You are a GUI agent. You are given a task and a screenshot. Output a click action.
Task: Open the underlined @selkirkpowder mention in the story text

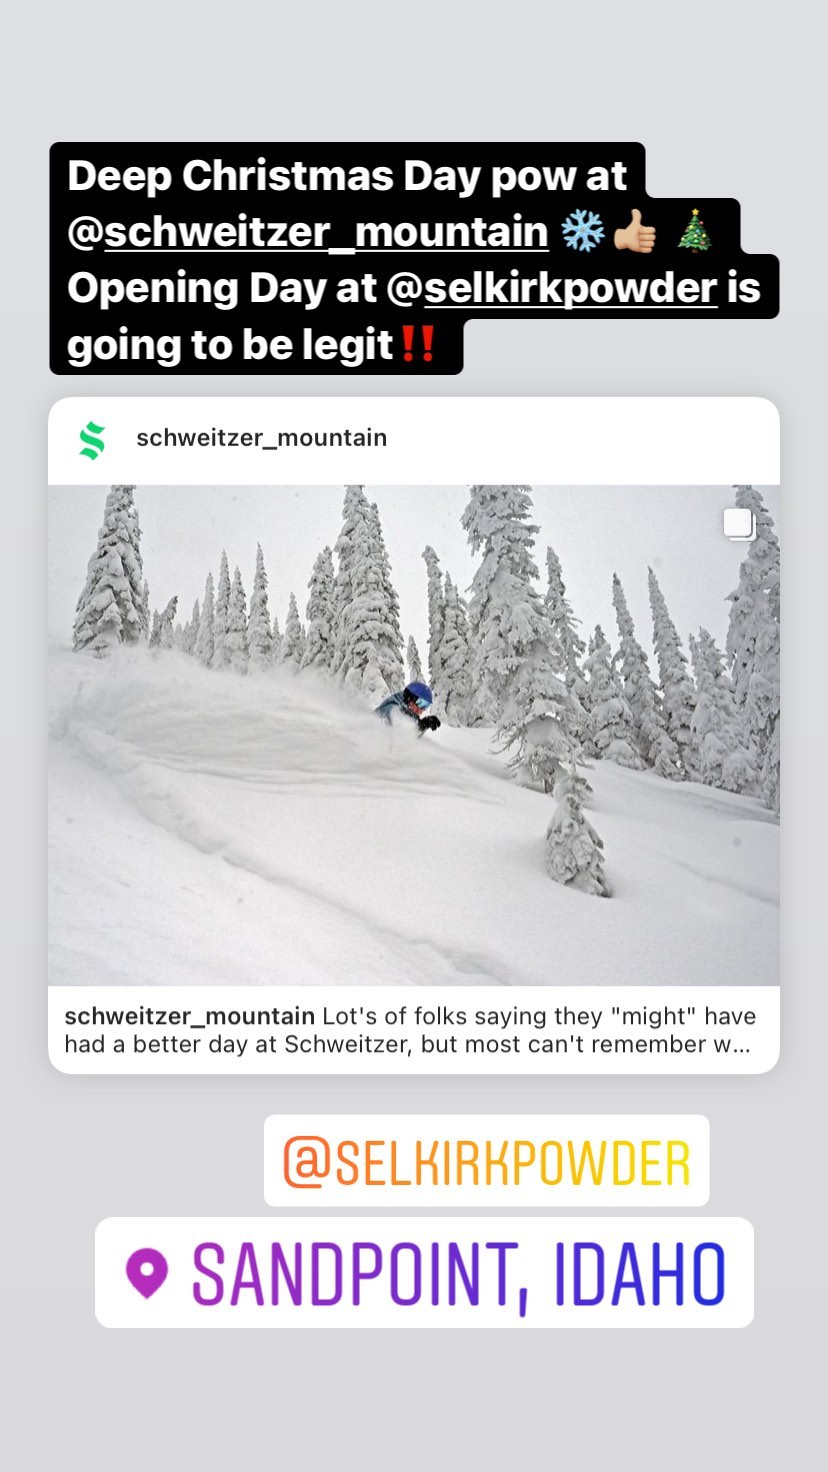click(552, 289)
